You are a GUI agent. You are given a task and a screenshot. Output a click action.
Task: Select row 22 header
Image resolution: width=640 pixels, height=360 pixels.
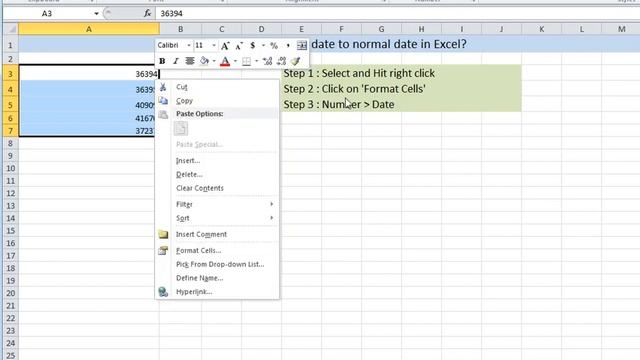click(x=11, y=318)
